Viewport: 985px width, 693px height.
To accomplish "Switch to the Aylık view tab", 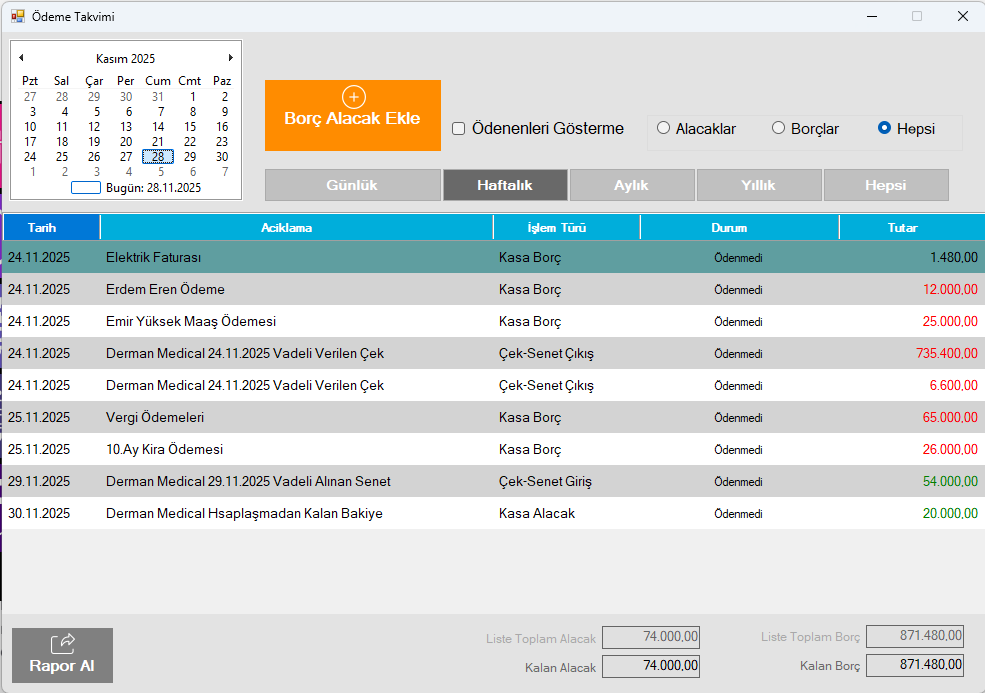I will point(631,185).
